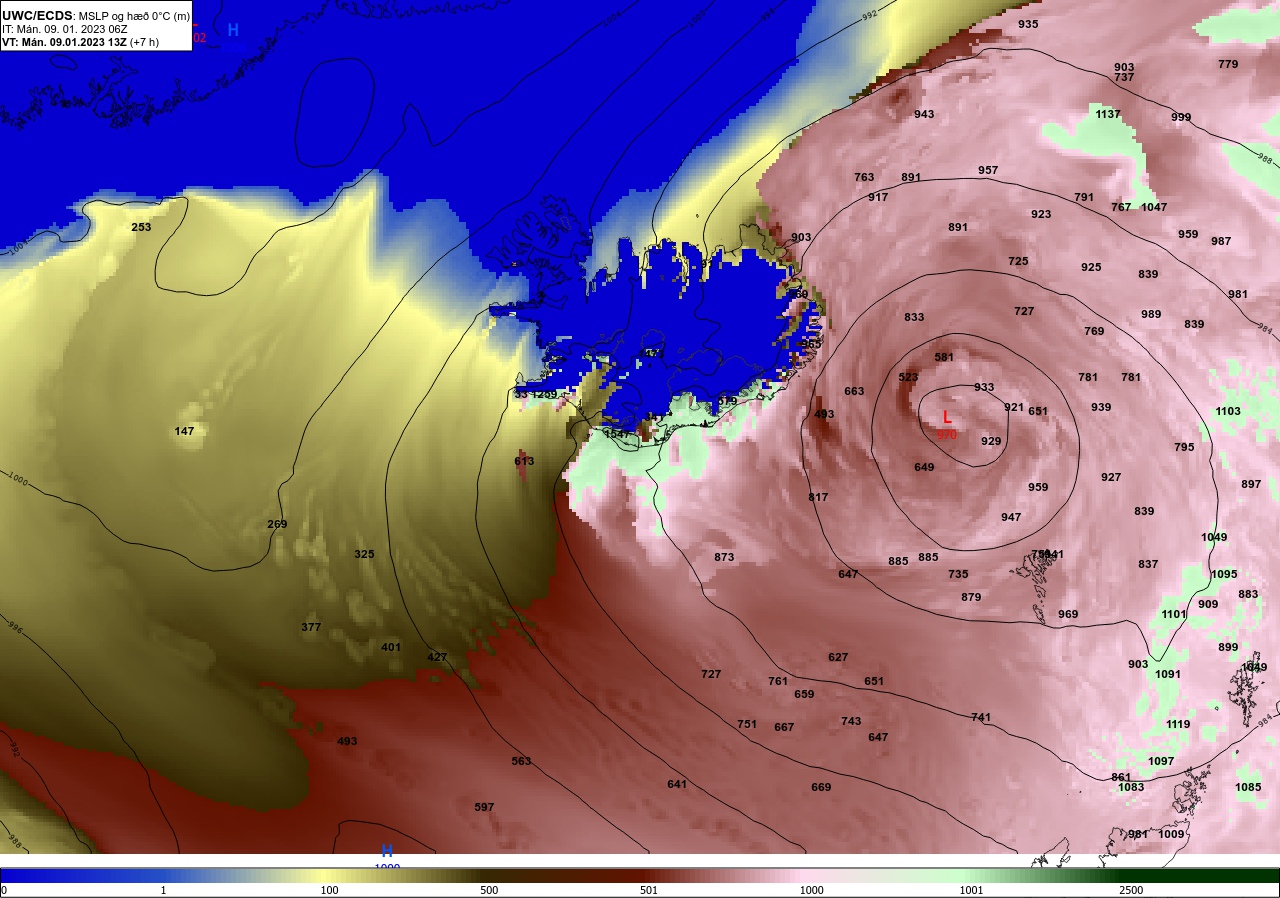Click the map value 669
The height and width of the screenshot is (898, 1280).
(x=821, y=787)
